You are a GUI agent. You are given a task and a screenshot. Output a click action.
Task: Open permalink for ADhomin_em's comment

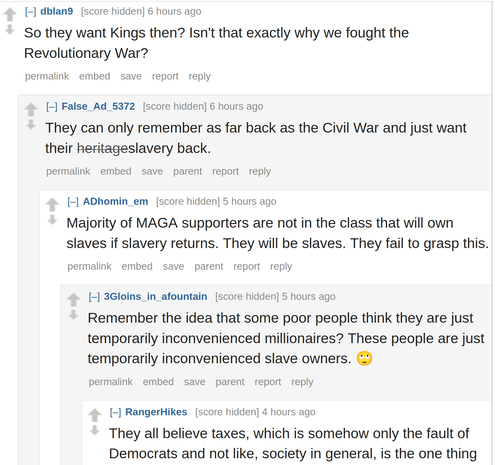click(89, 266)
